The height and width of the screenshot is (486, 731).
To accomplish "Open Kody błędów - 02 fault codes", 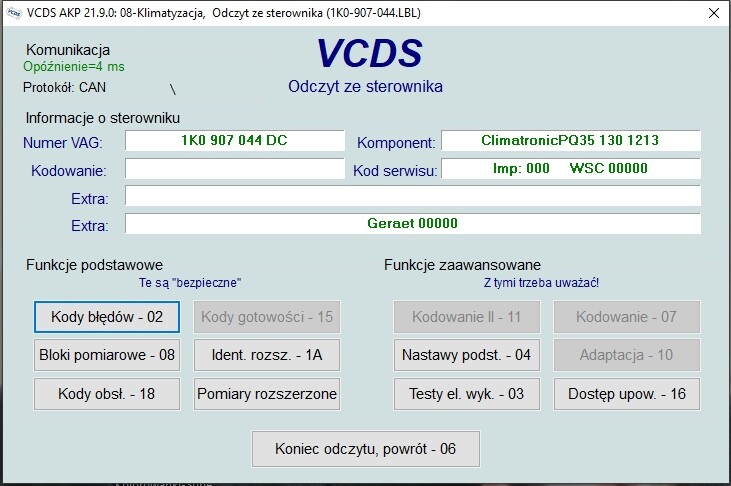I will pyautogui.click(x=107, y=317).
